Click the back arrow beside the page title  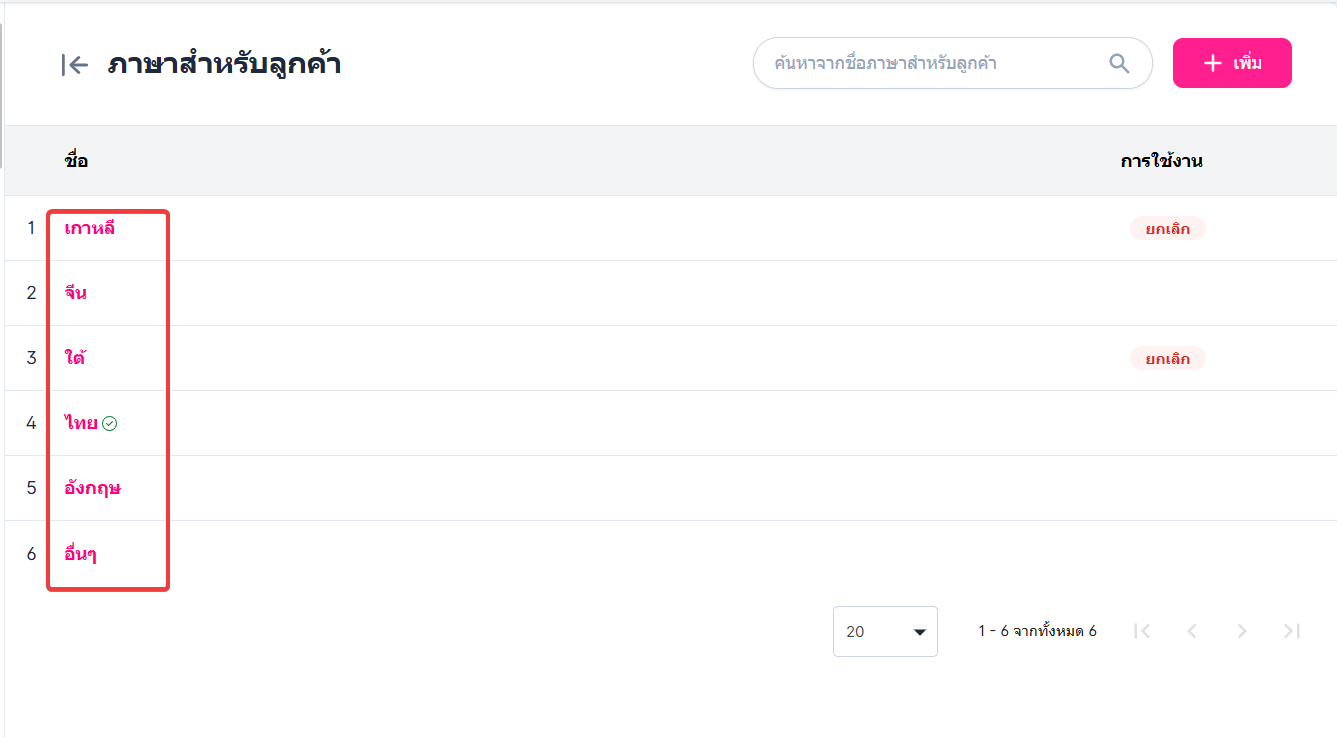pyautogui.click(x=75, y=65)
